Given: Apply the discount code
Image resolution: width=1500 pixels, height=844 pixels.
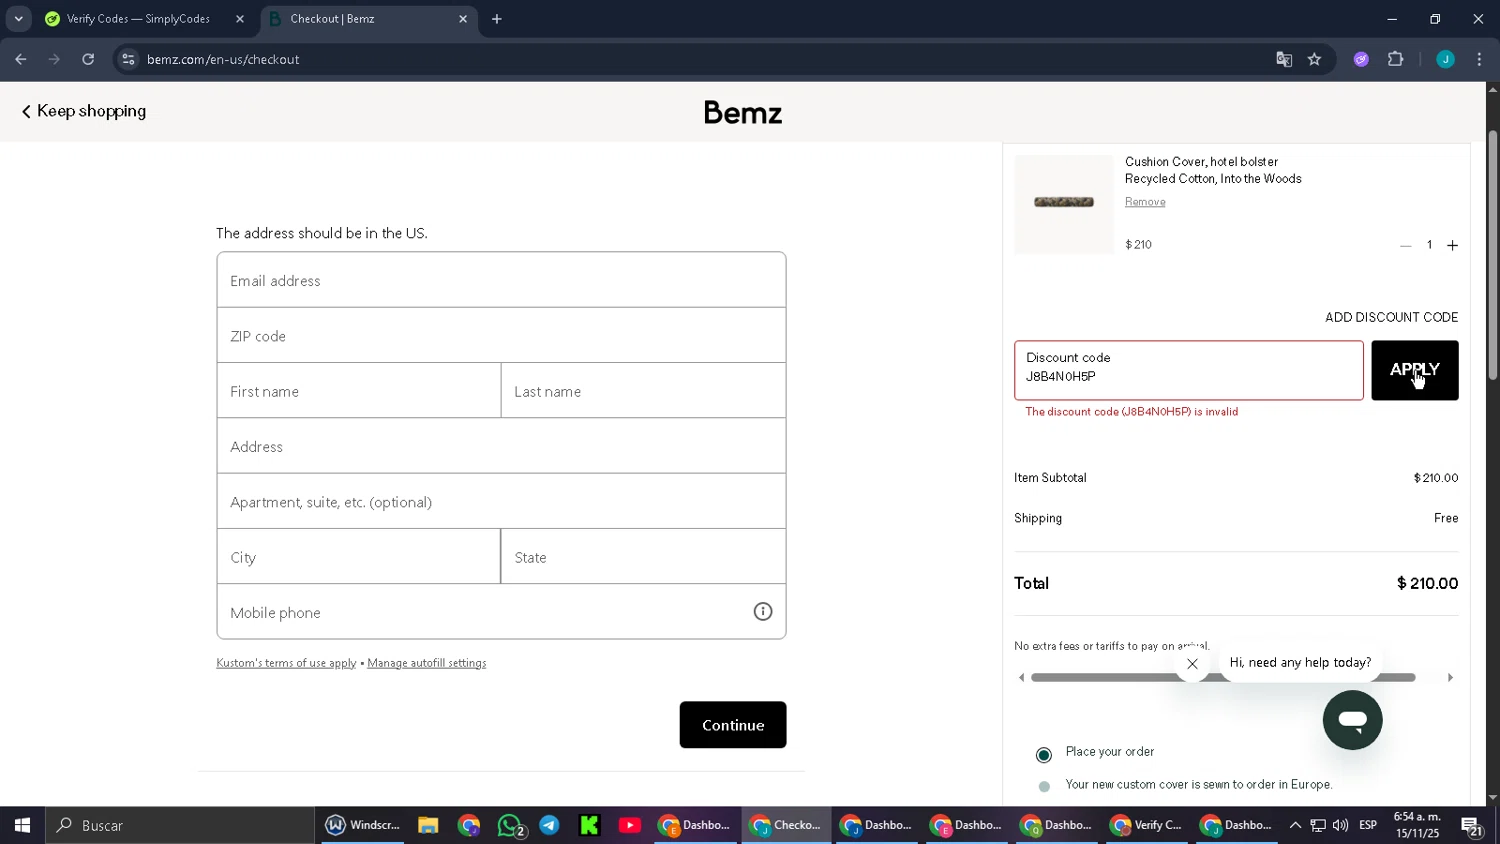Looking at the screenshot, I should coord(1414,370).
